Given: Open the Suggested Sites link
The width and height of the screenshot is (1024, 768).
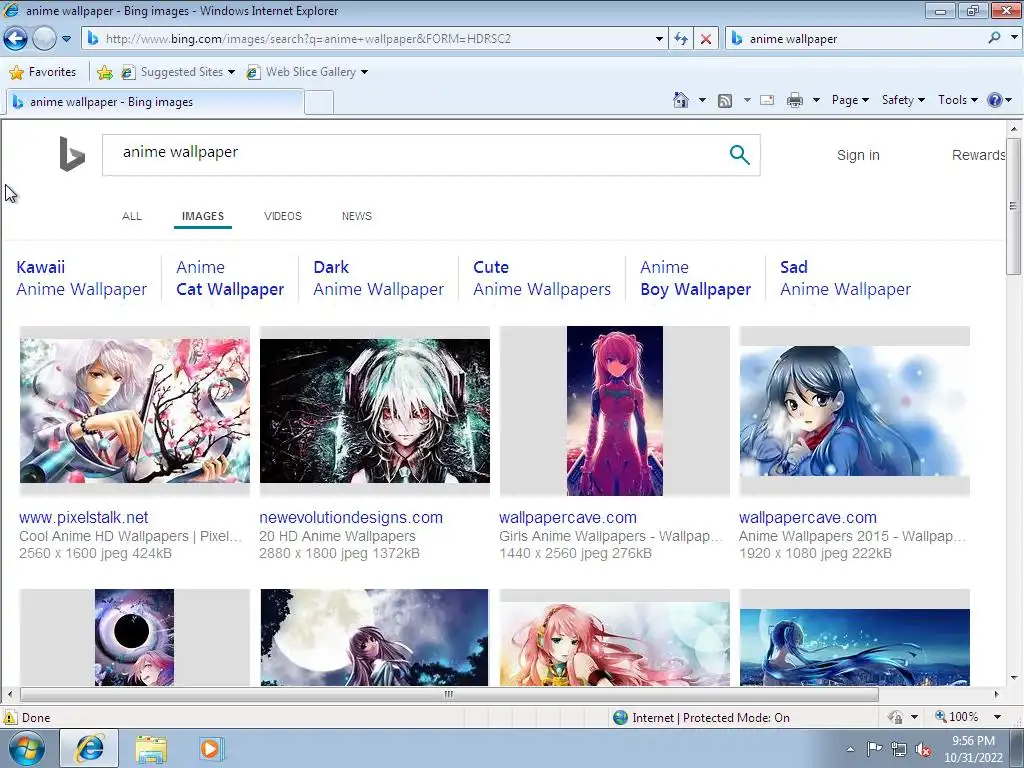Looking at the screenshot, I should (178, 72).
